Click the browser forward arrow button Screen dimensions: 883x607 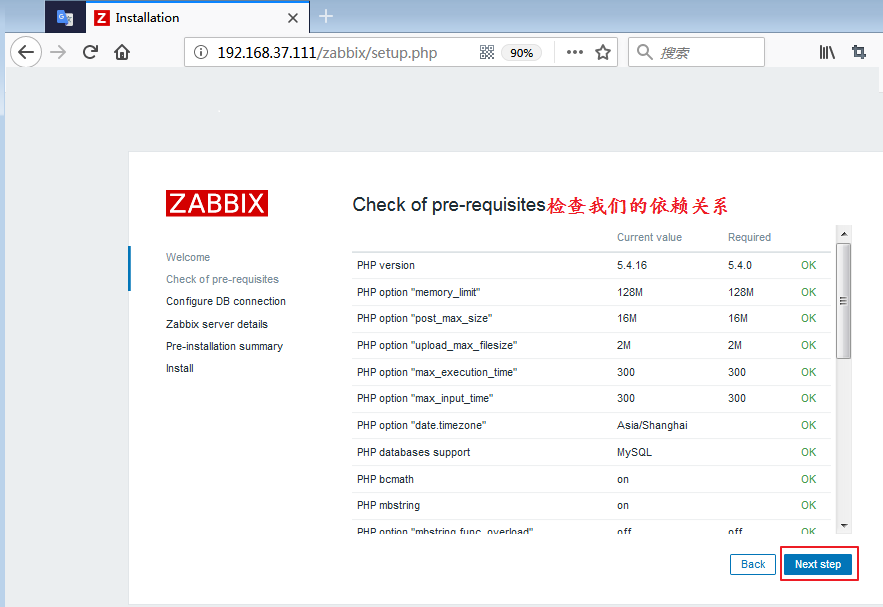point(58,53)
